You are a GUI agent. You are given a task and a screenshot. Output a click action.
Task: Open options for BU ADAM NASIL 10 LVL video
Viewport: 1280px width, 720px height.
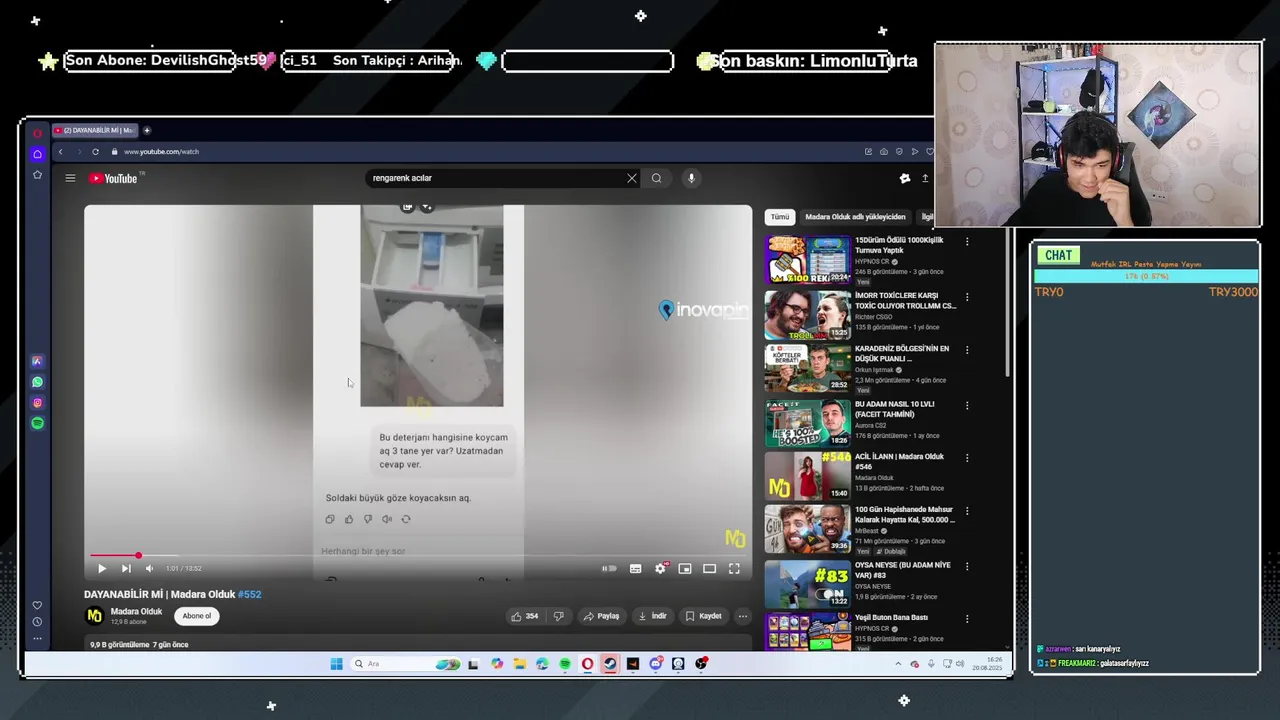967,405
